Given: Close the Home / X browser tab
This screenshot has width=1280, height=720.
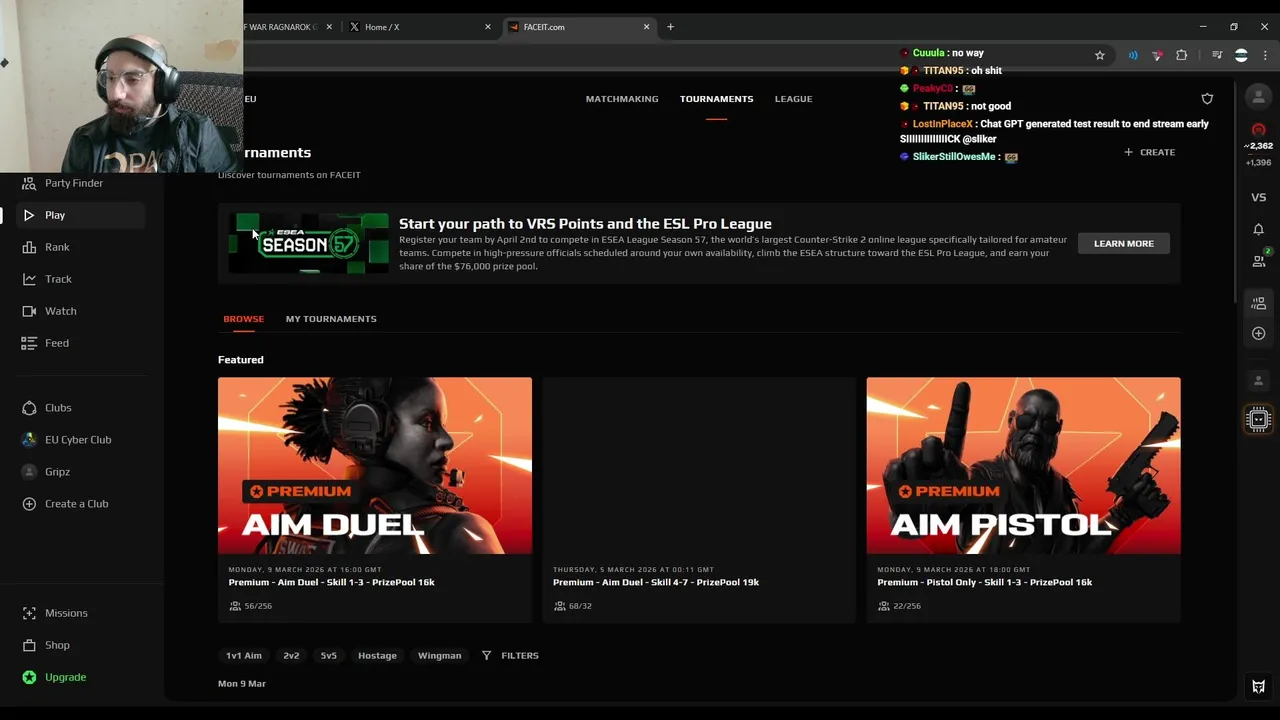Looking at the screenshot, I should [x=488, y=27].
